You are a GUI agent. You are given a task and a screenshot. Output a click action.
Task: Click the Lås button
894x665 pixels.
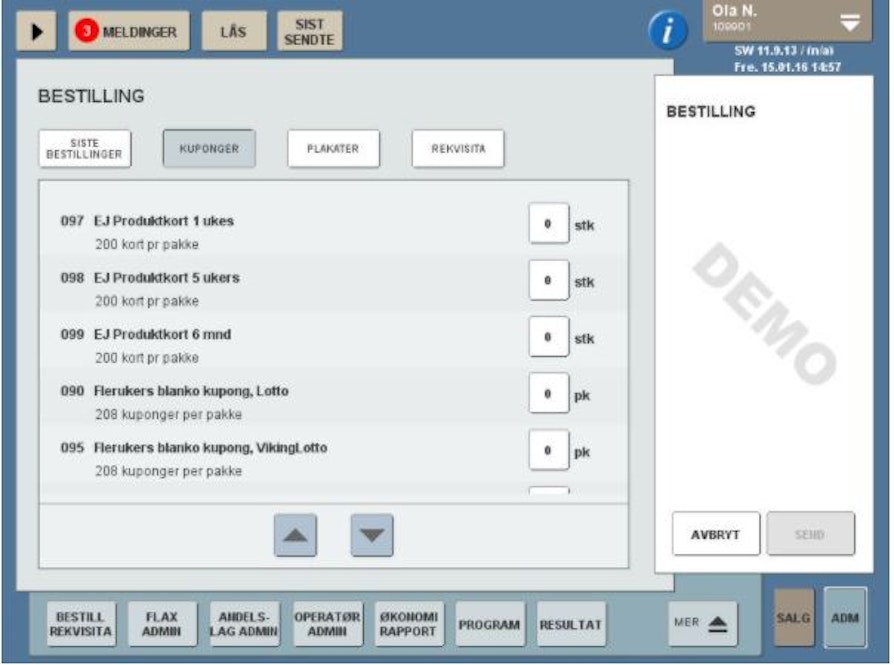click(x=233, y=32)
